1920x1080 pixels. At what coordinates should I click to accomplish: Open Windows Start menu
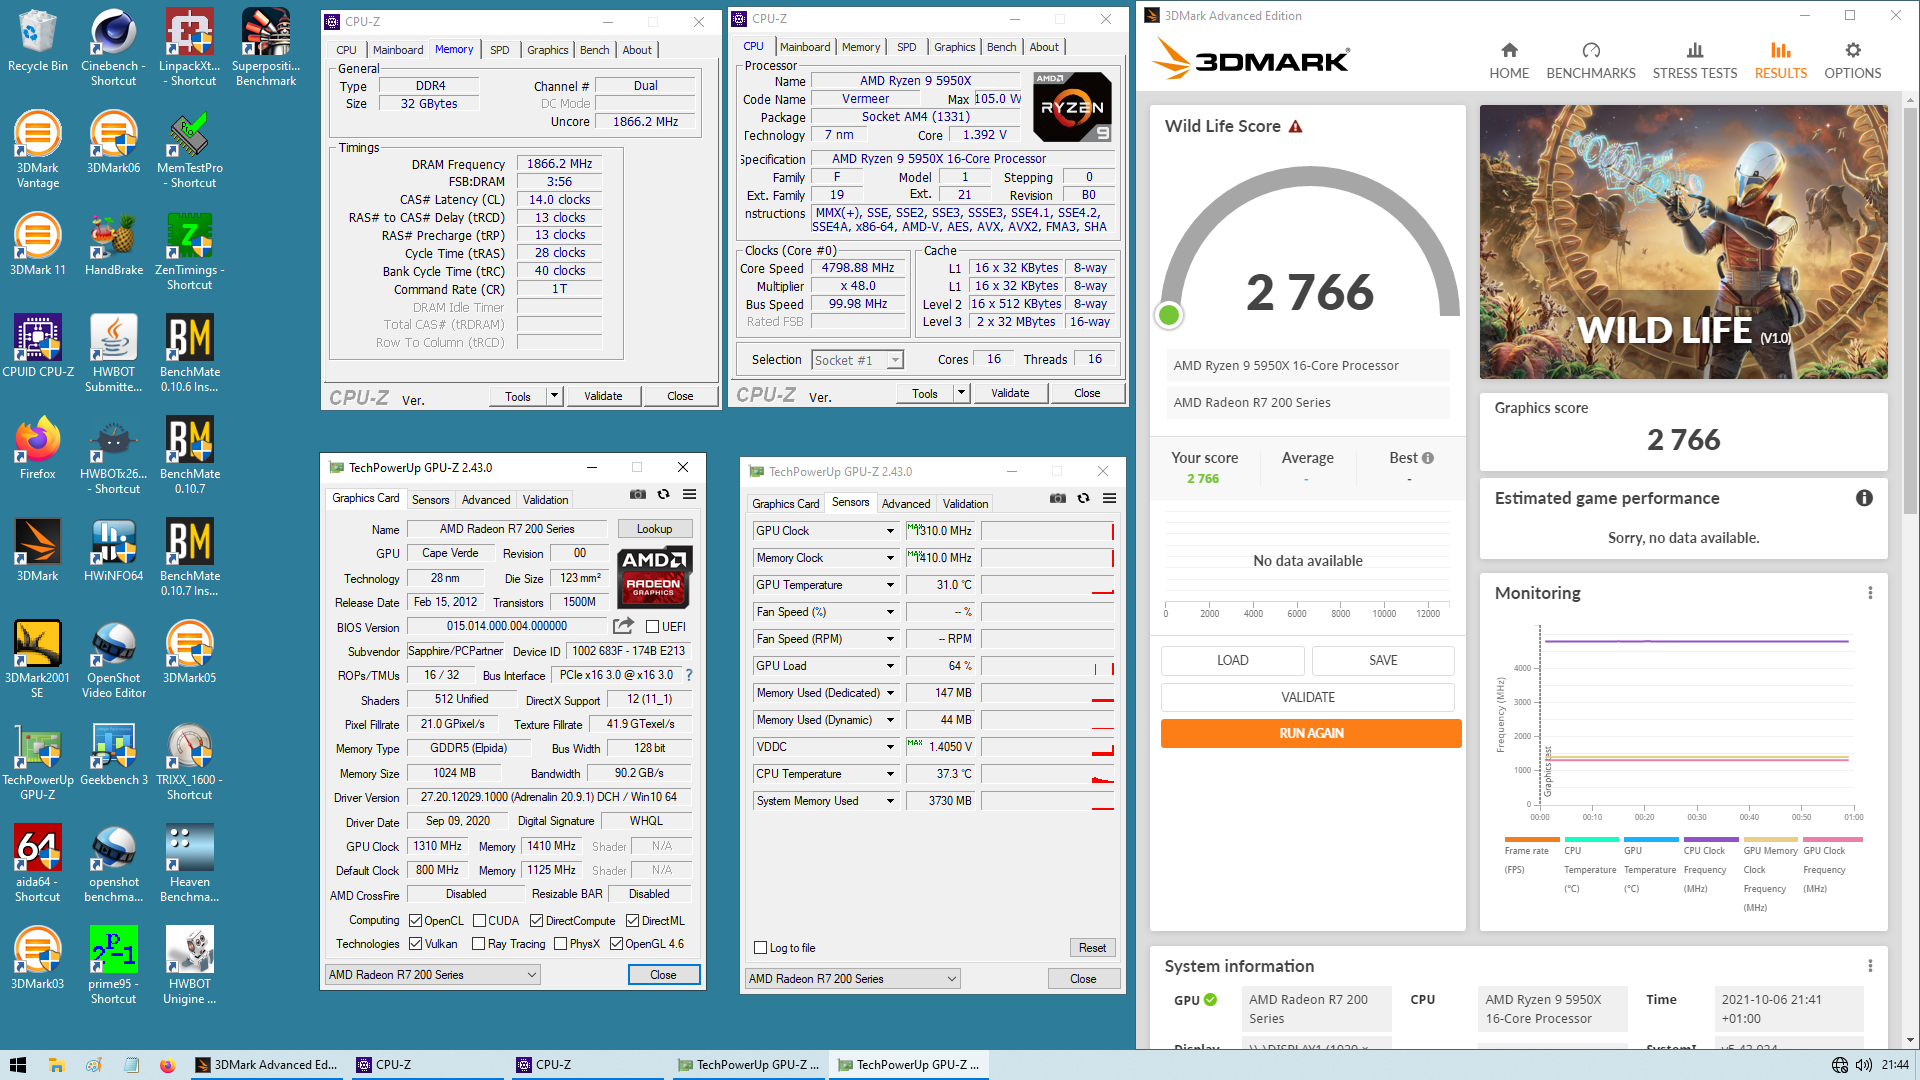click(x=17, y=1065)
